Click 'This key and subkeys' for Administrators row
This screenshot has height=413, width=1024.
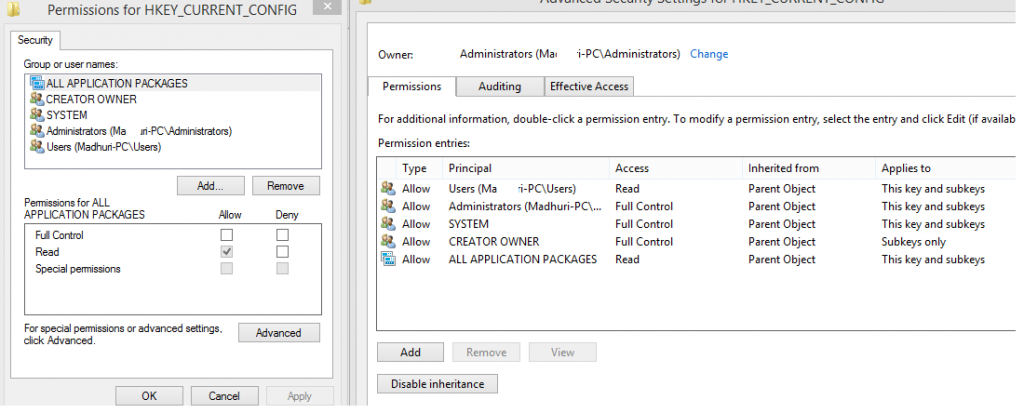[933, 206]
